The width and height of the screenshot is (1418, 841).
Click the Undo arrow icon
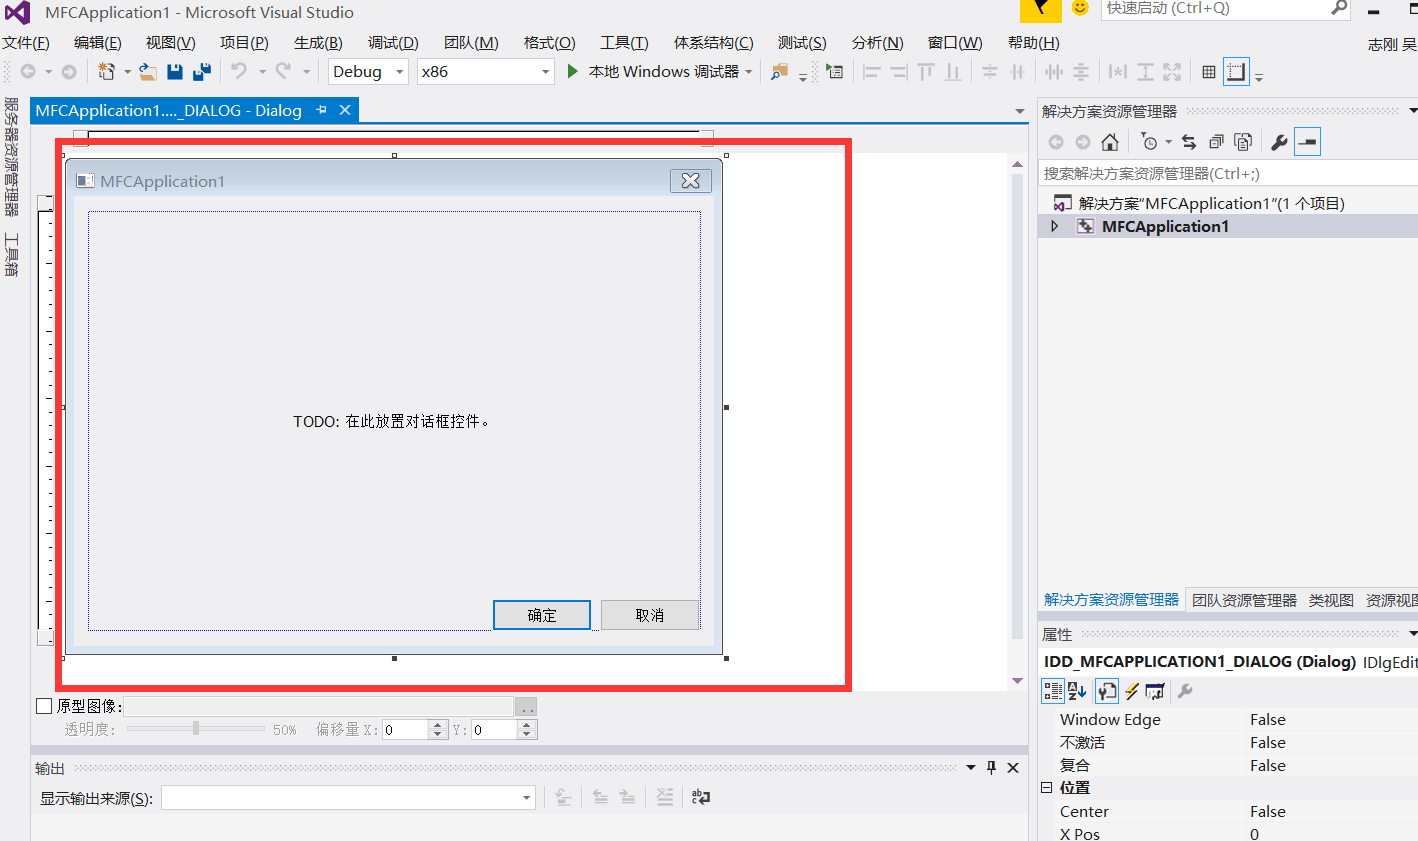tap(239, 71)
